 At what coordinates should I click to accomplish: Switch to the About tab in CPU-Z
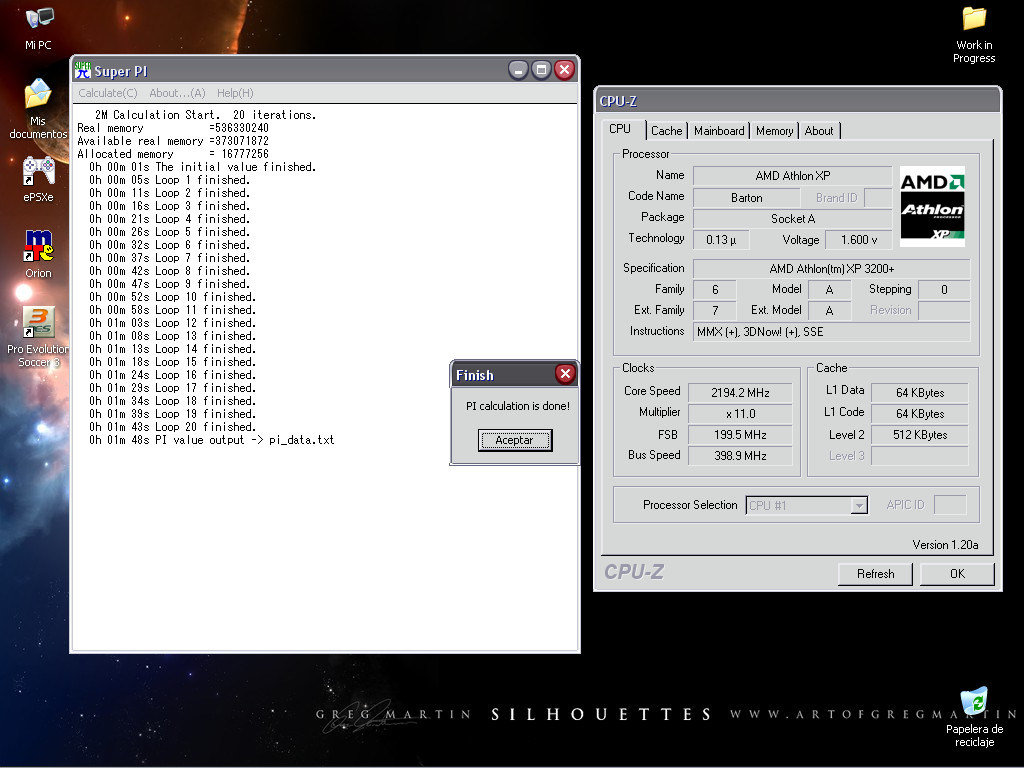pos(819,131)
